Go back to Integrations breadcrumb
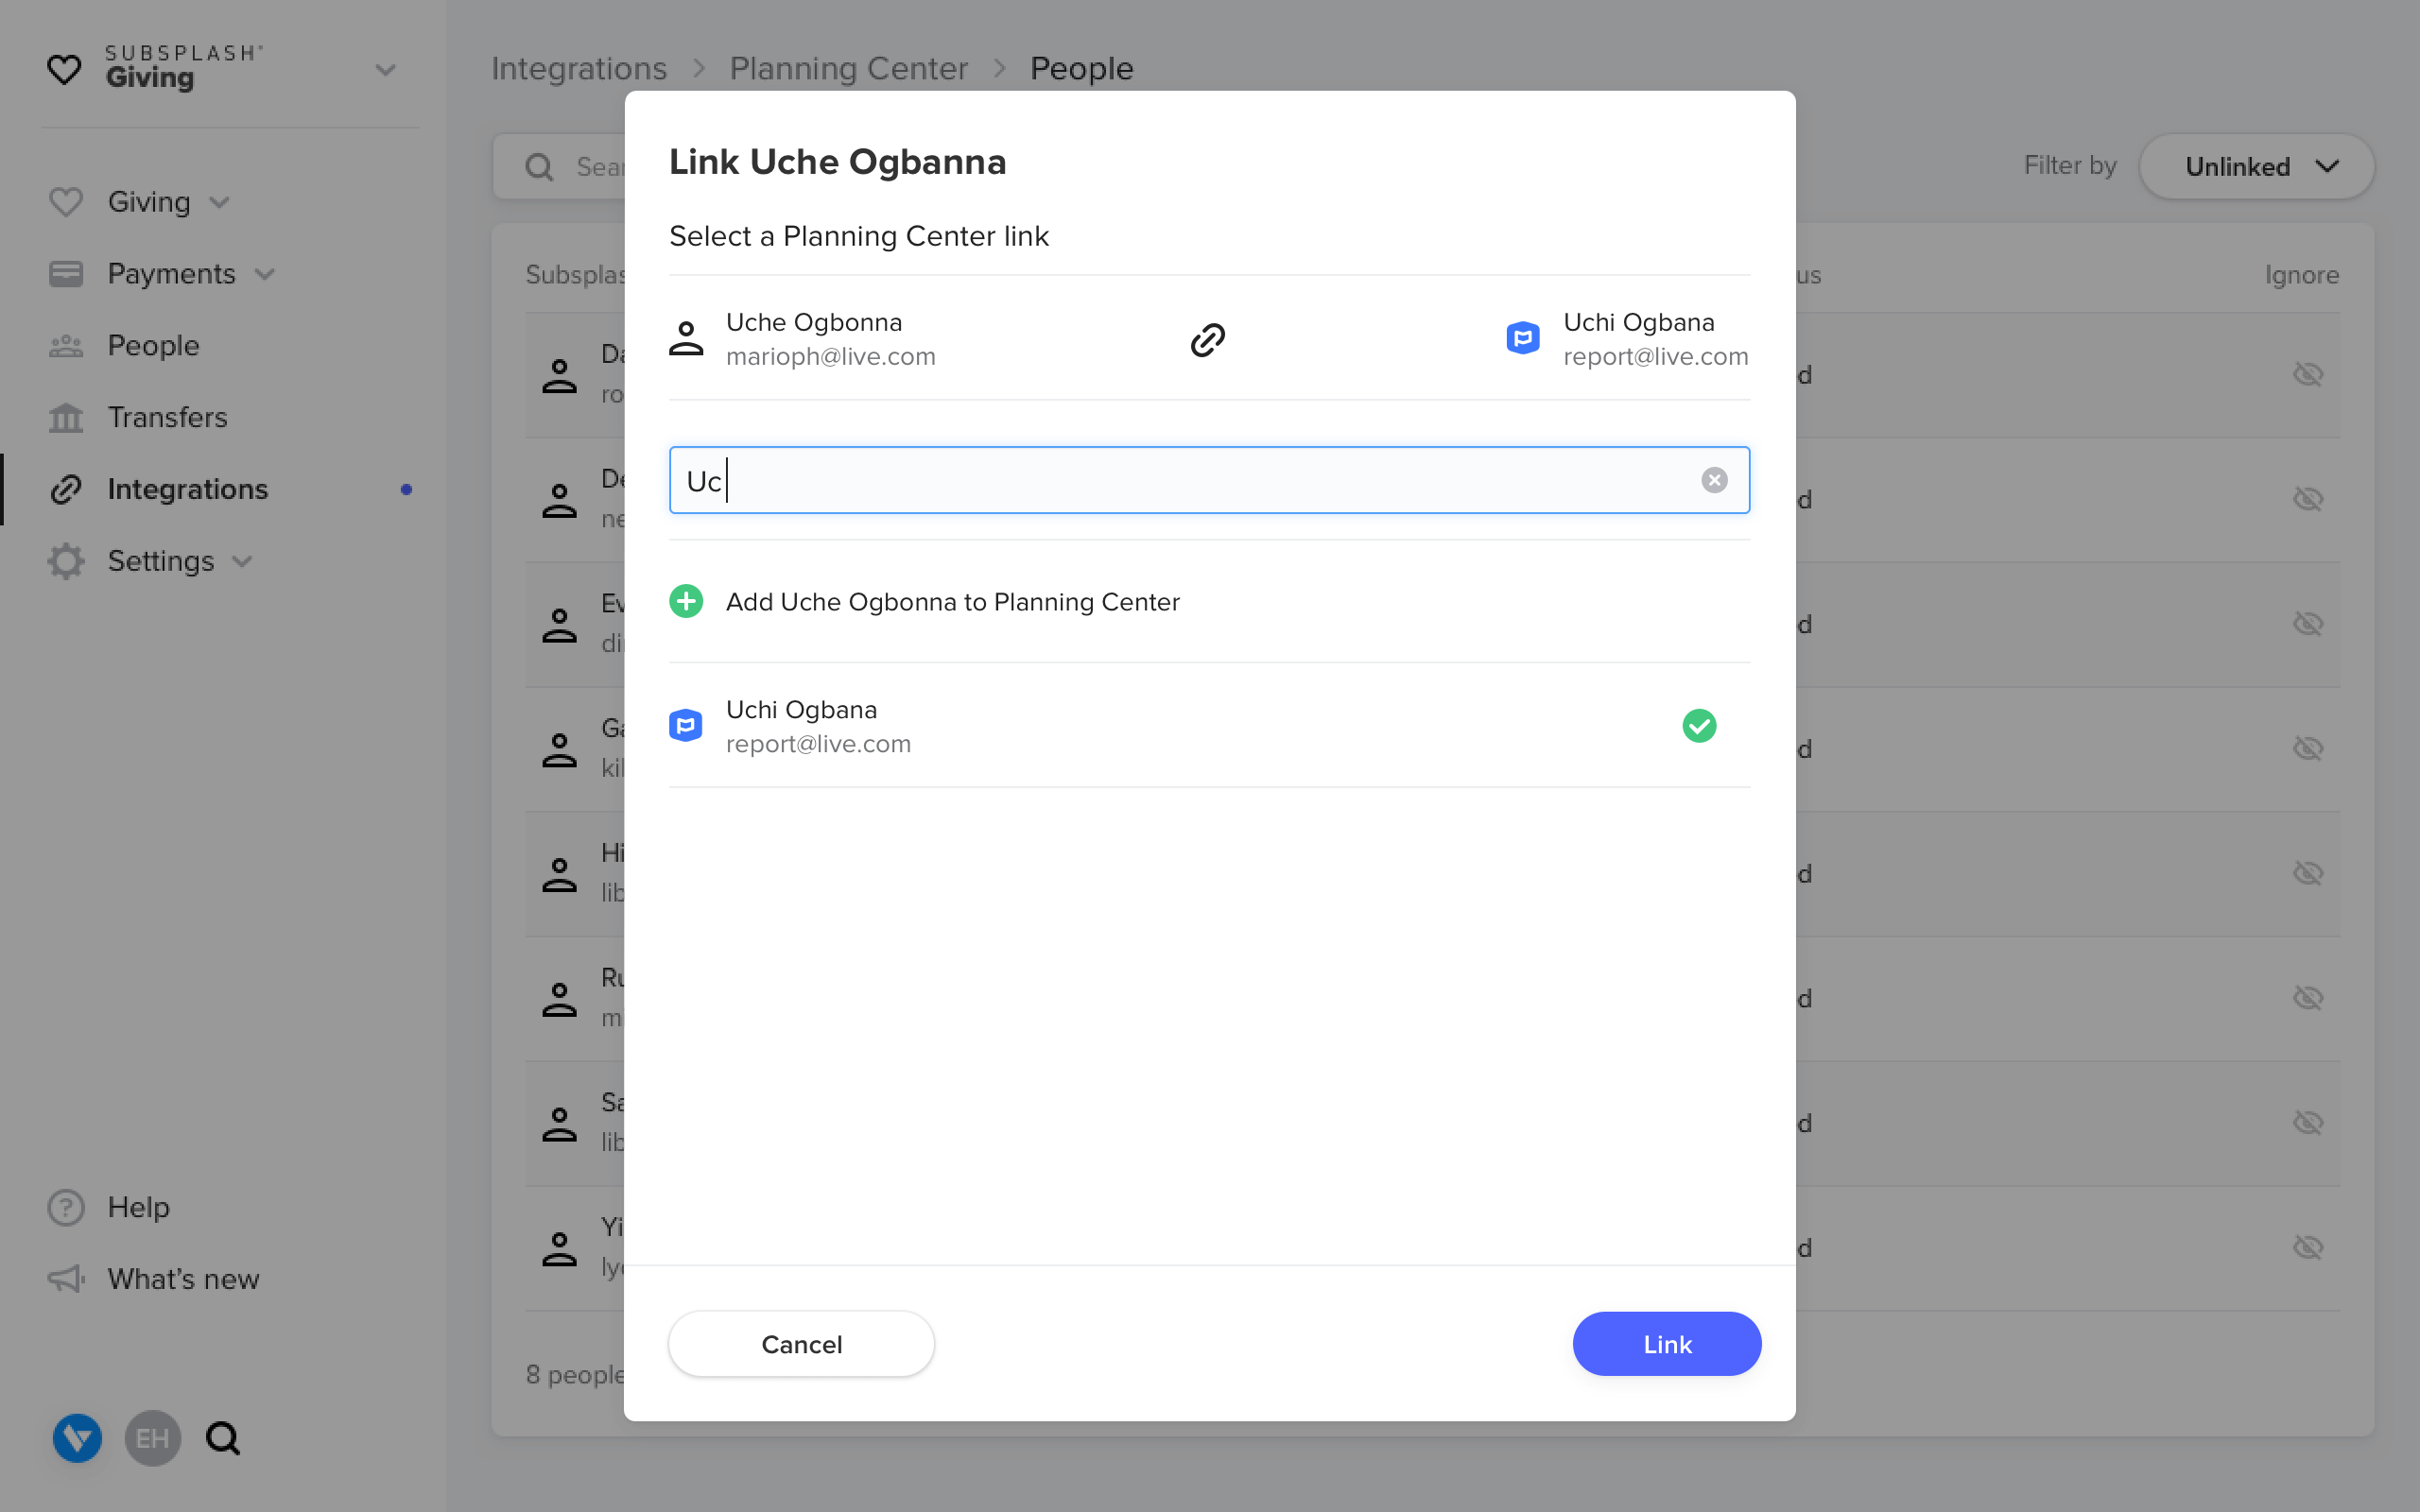The width and height of the screenshot is (2420, 1512). tap(579, 68)
